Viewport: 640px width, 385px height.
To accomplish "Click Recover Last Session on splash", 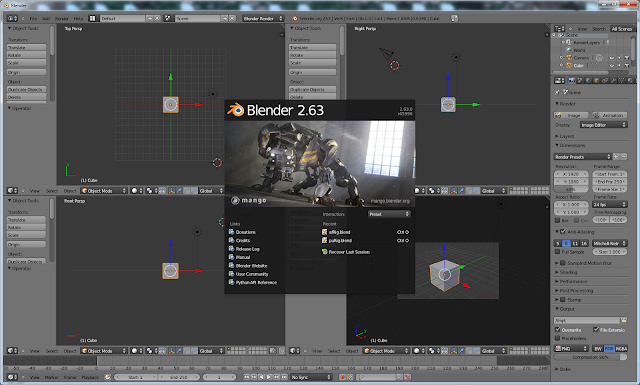I will coord(346,252).
